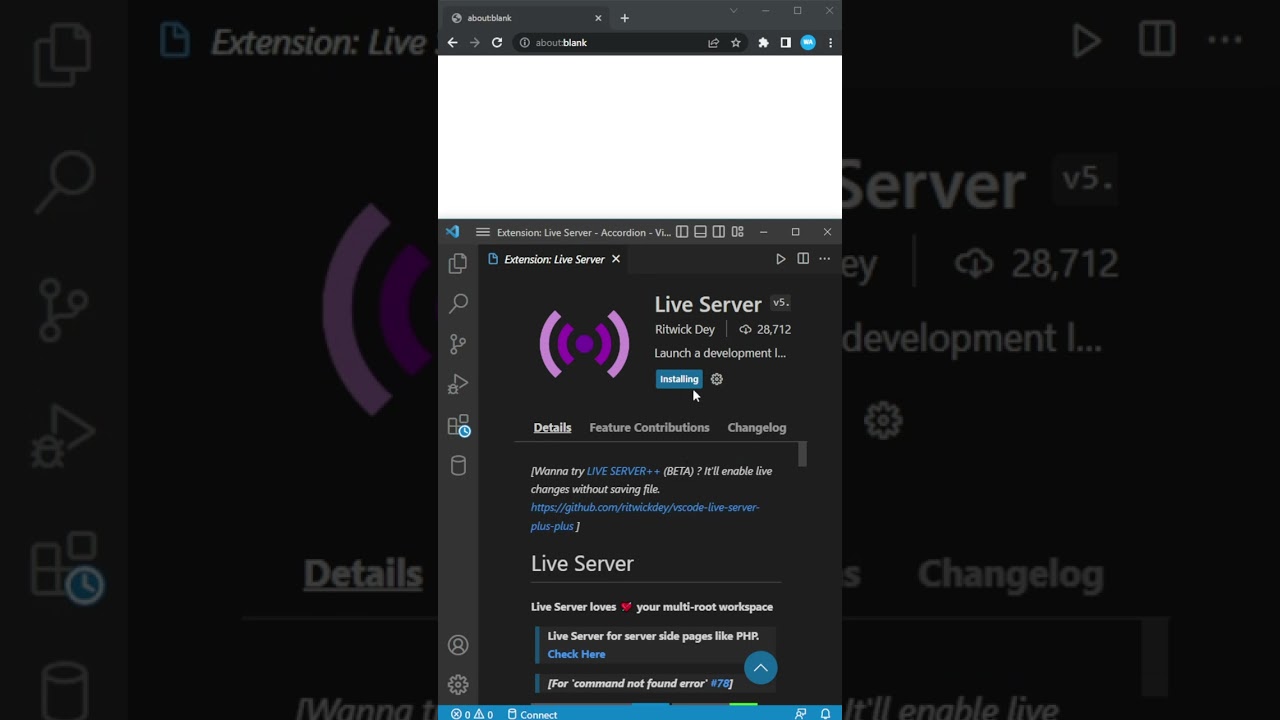Click the Chrome back arrow
The height and width of the screenshot is (720, 1280).
pos(452,43)
